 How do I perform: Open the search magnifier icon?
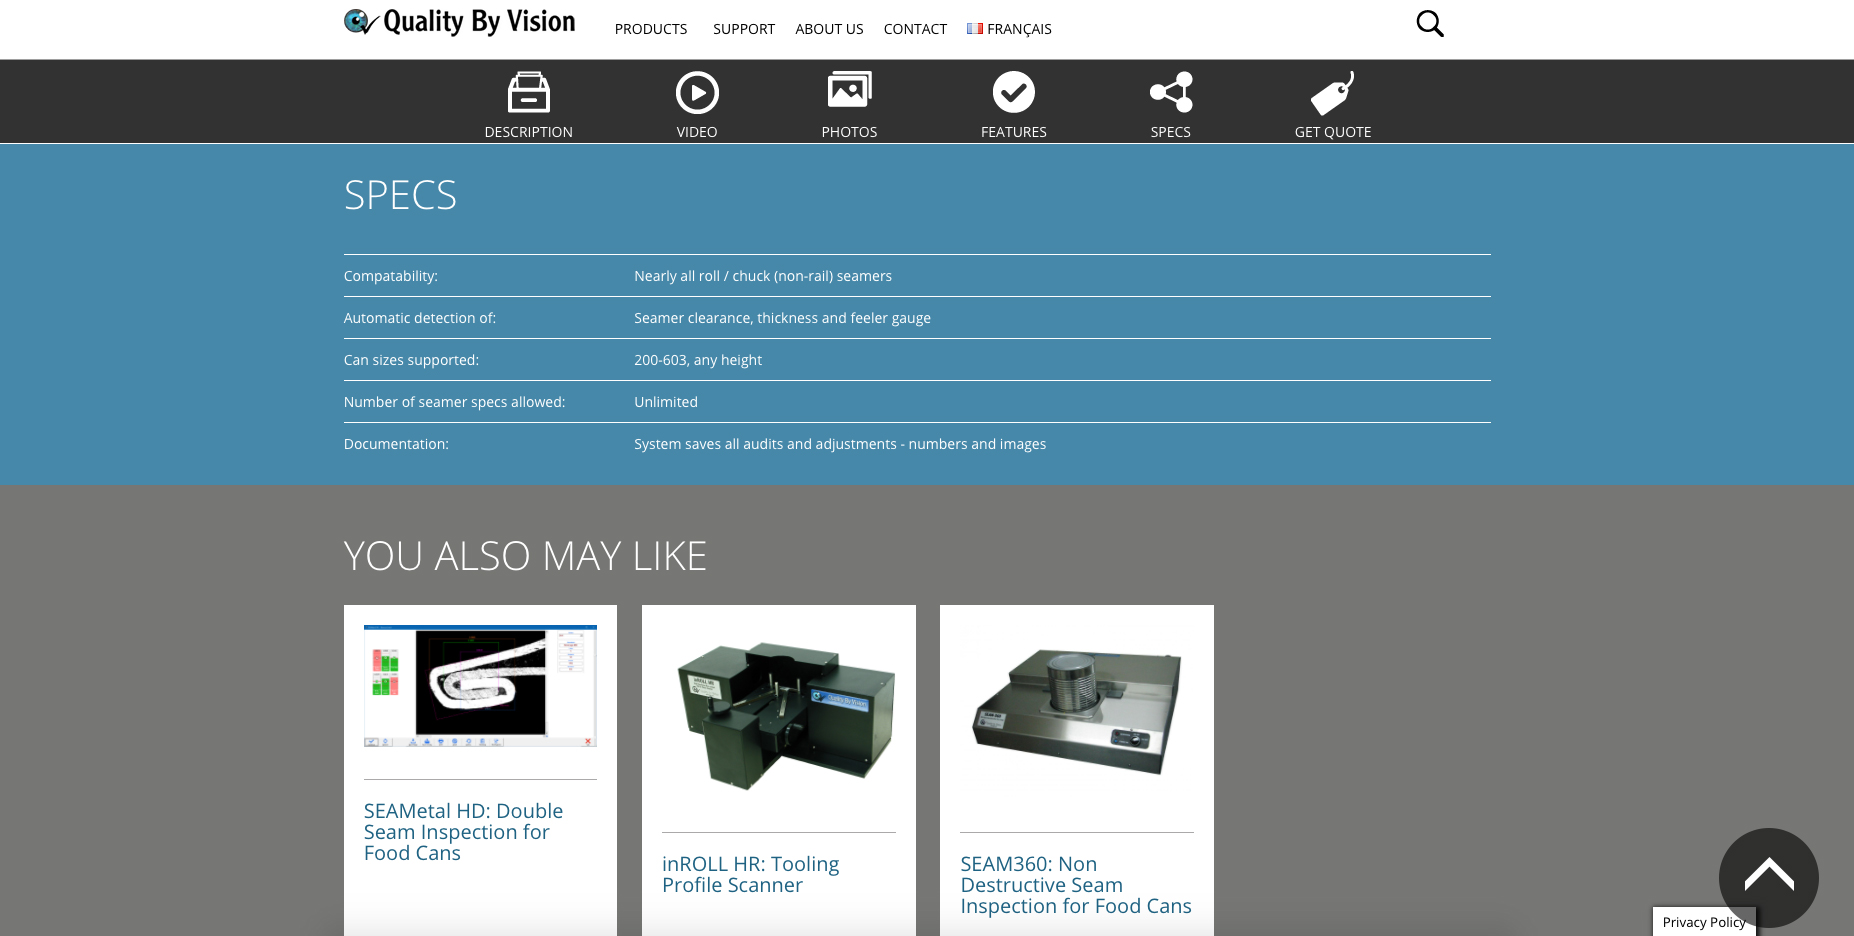1430,24
